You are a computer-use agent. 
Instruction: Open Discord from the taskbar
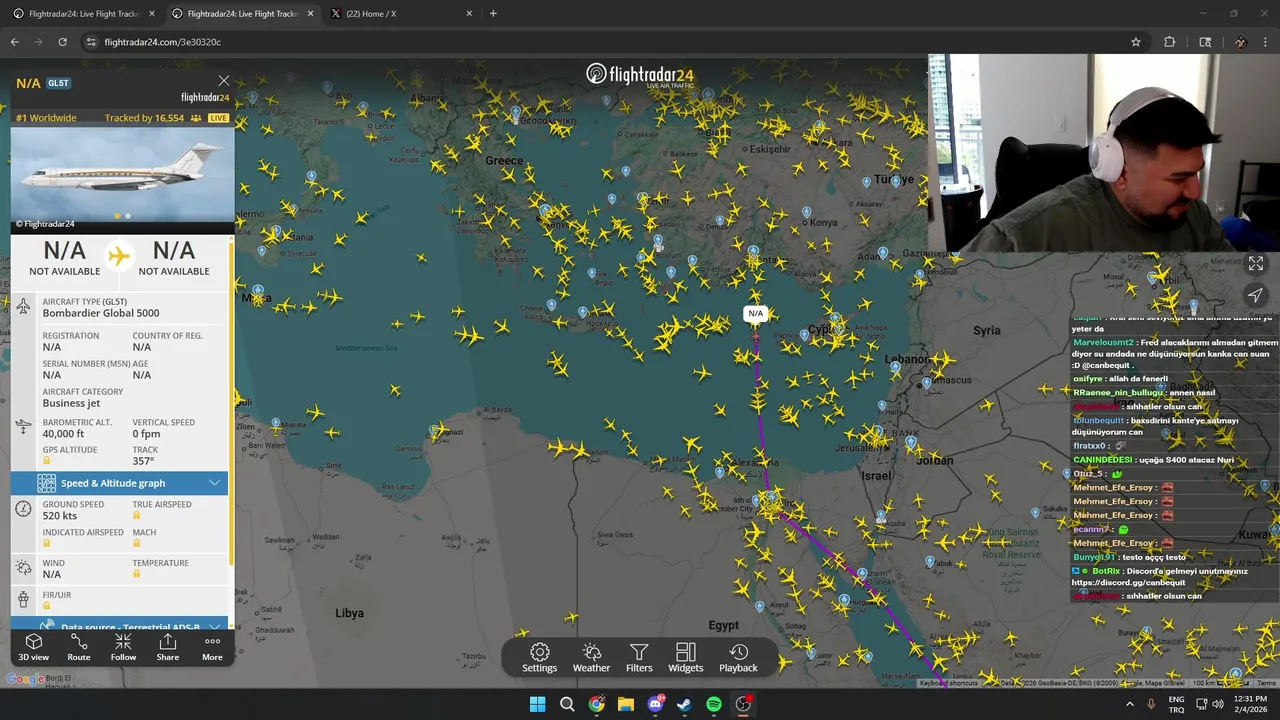point(655,704)
